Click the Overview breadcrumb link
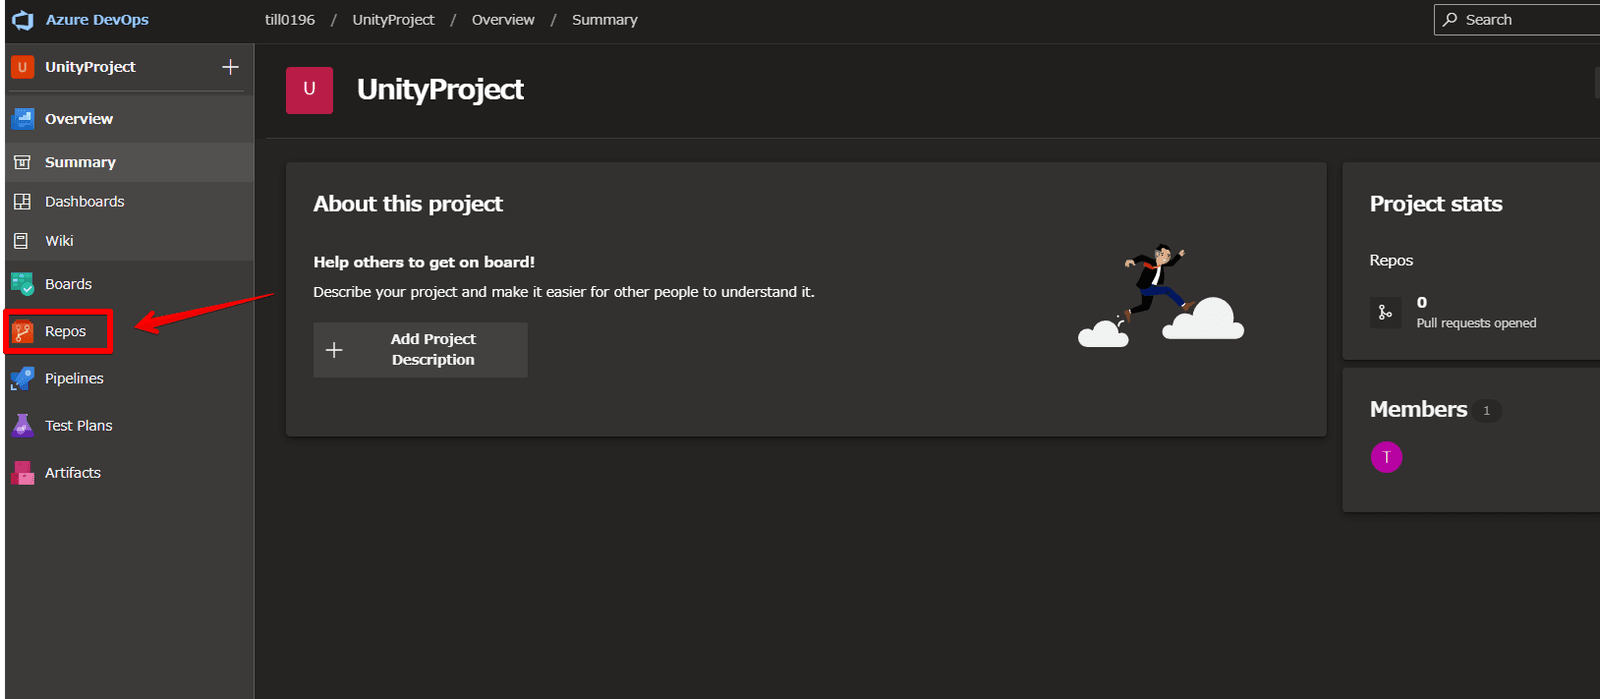 click(503, 20)
